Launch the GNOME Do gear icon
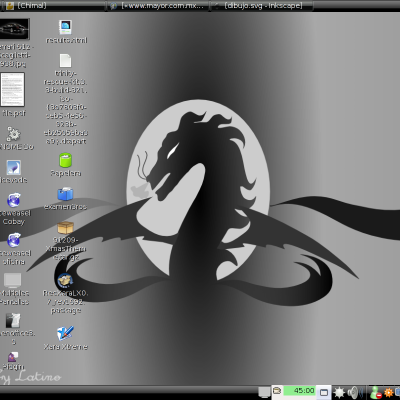The image size is (400, 400). tap(14, 134)
